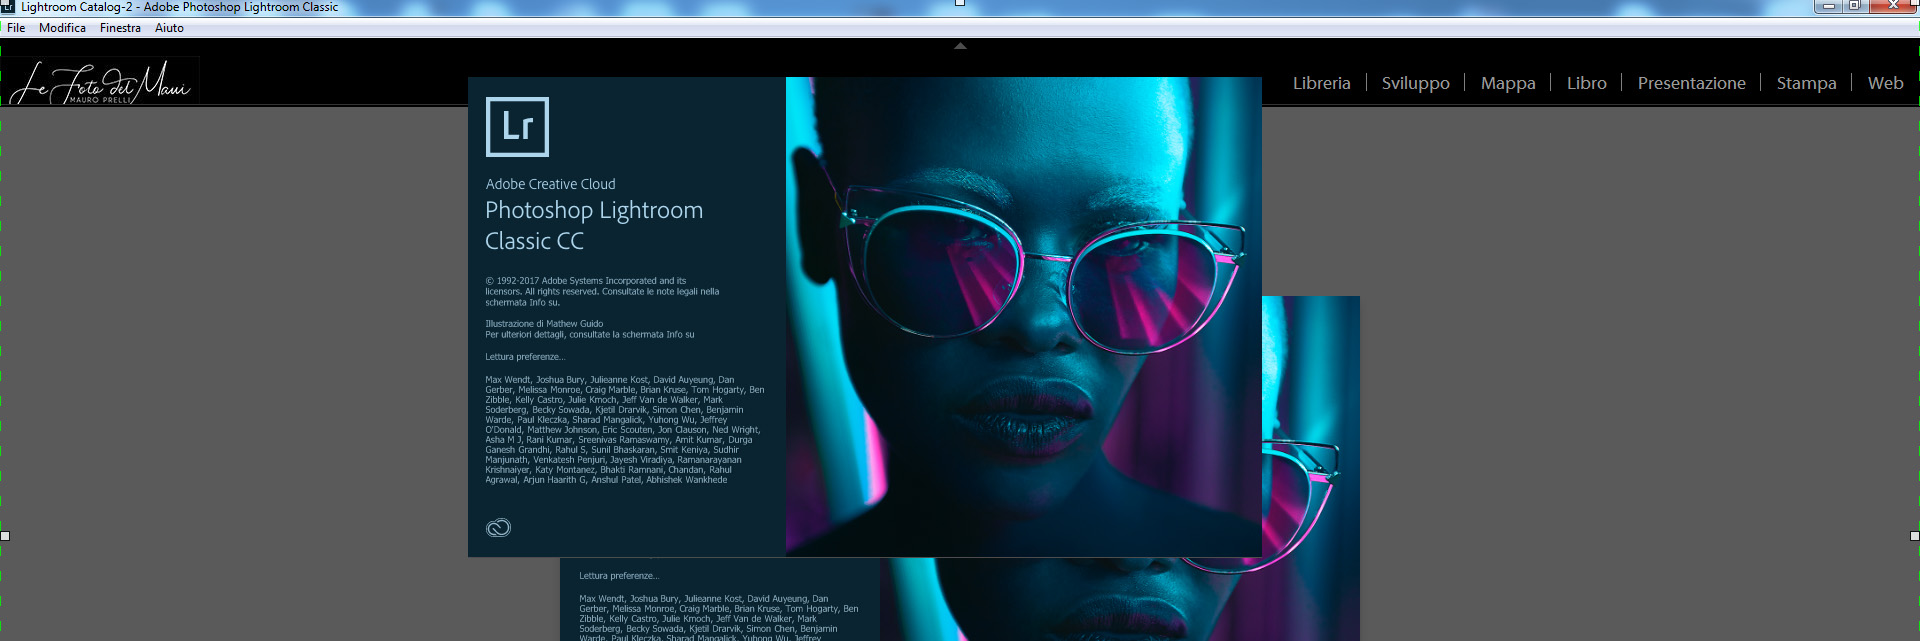Switch to the Web module
The image size is (1920, 641).
point(1885,83)
